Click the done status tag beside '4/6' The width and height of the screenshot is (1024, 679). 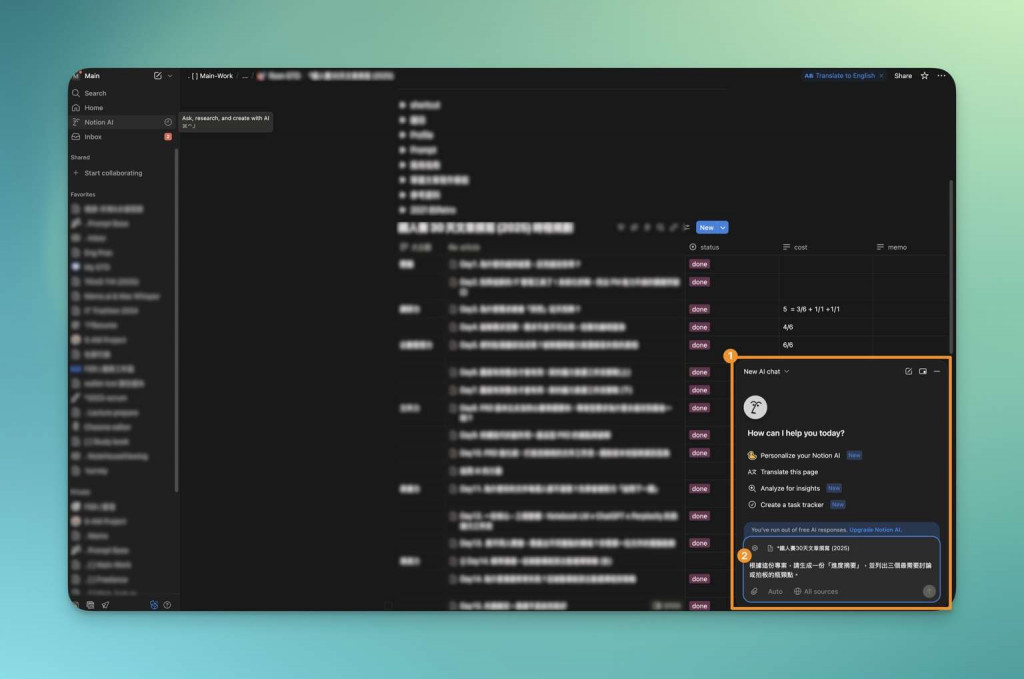click(699, 327)
